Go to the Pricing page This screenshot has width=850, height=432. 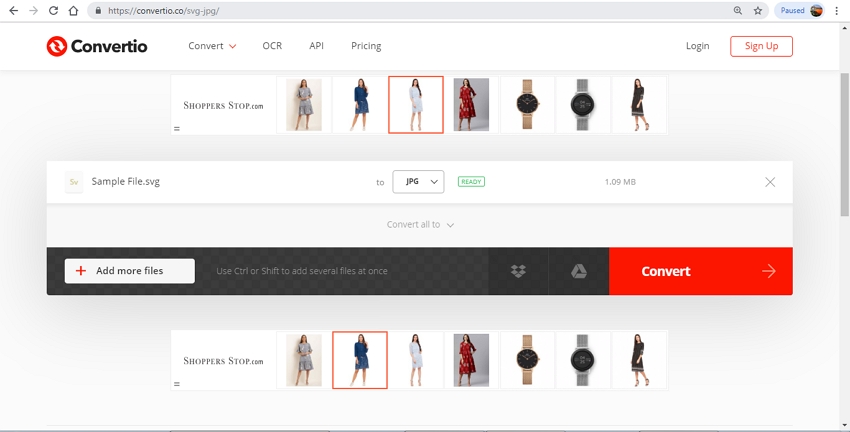[x=366, y=46]
